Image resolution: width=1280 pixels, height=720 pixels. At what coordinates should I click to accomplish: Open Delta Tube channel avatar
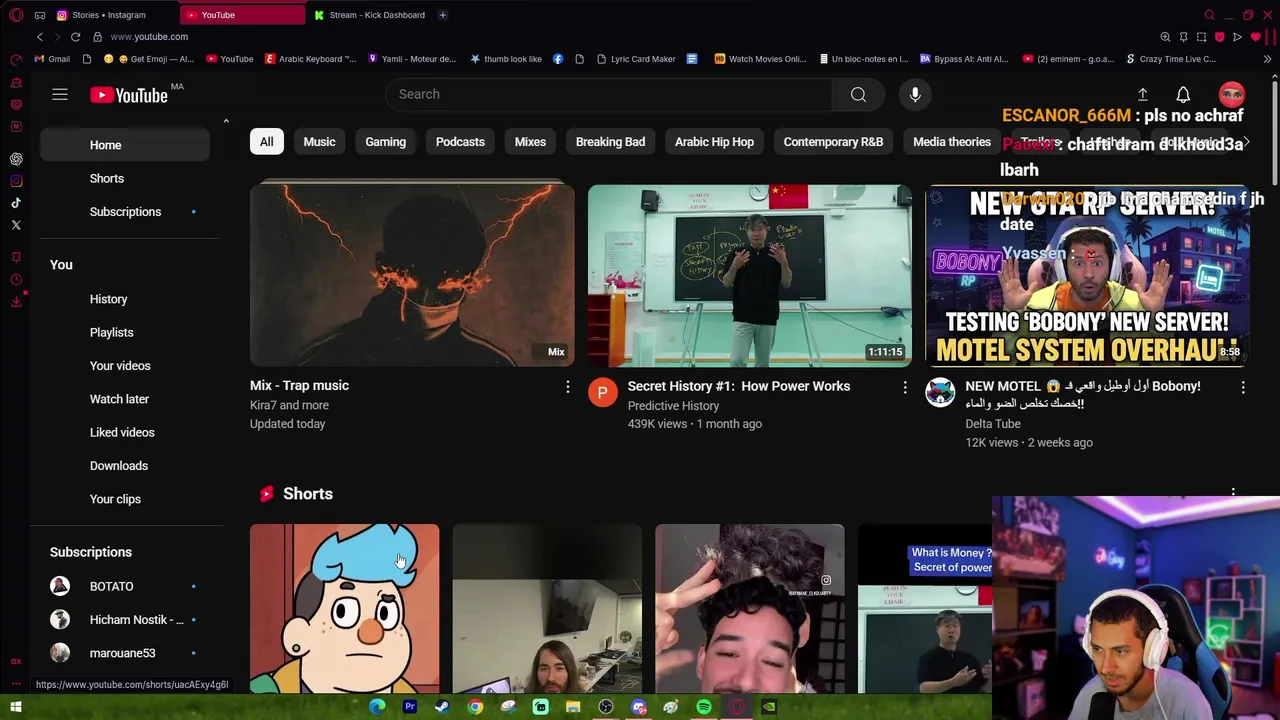click(940, 393)
